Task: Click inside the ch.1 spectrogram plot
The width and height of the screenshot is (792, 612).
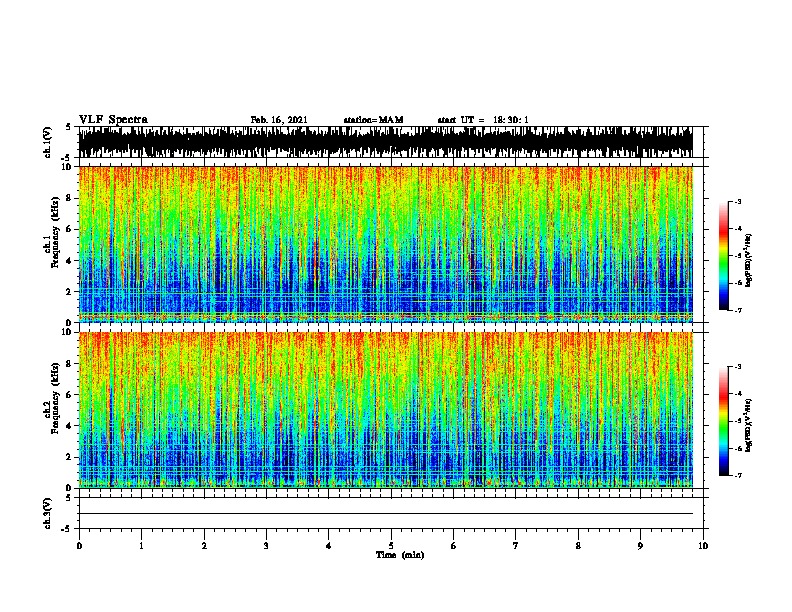Action: coord(386,244)
